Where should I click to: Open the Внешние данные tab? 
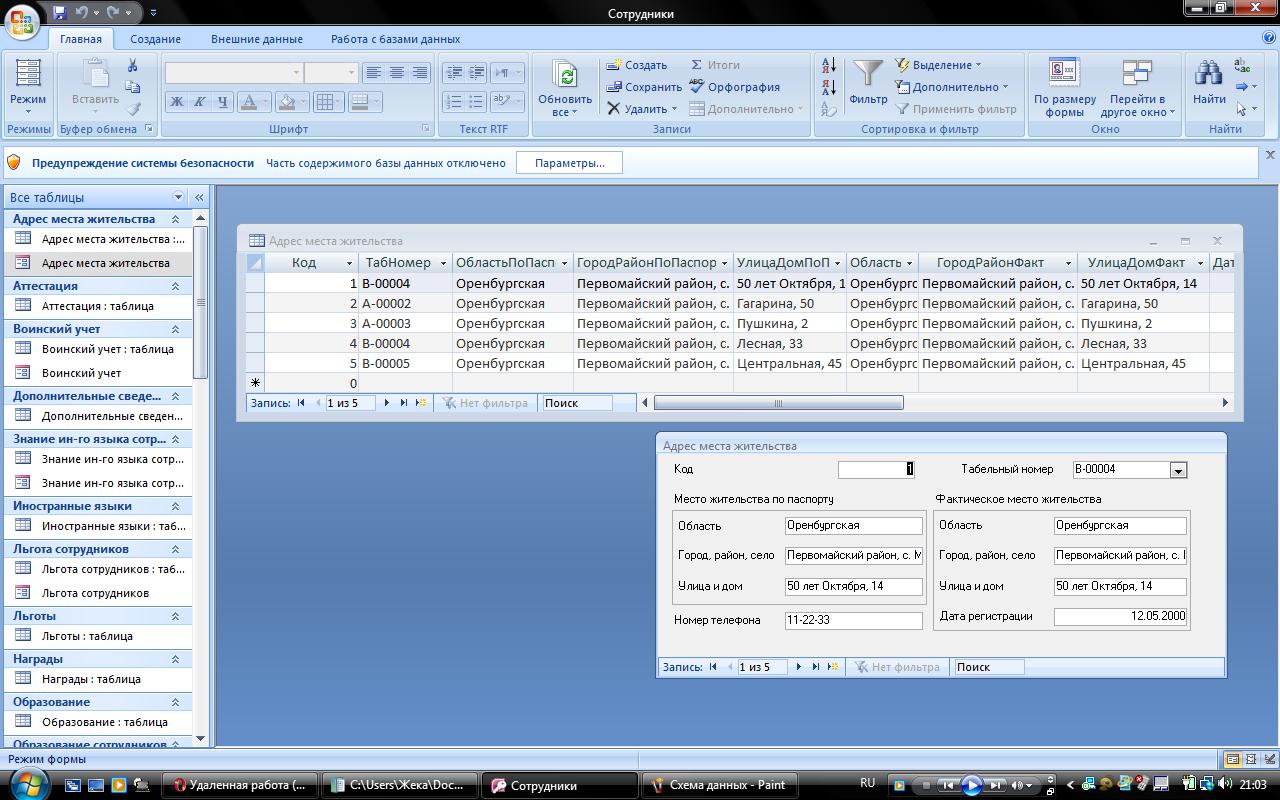pyautogui.click(x=257, y=39)
